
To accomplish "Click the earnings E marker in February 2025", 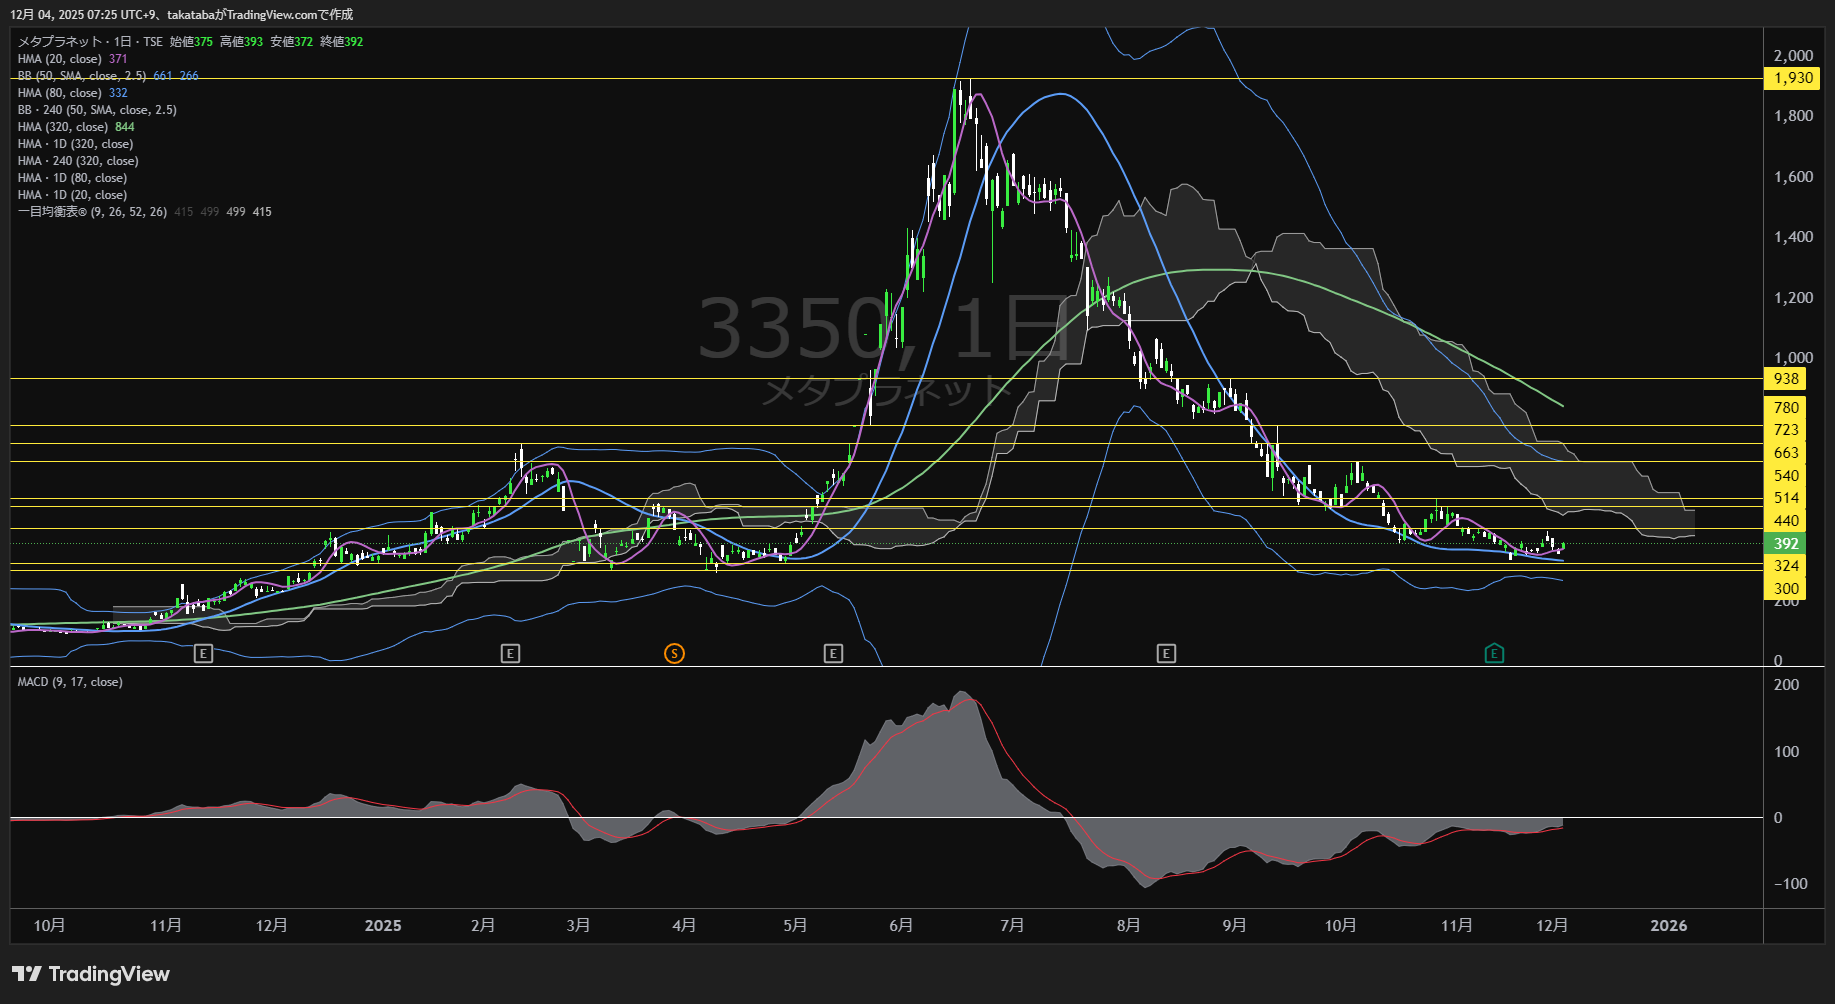I will click(510, 654).
